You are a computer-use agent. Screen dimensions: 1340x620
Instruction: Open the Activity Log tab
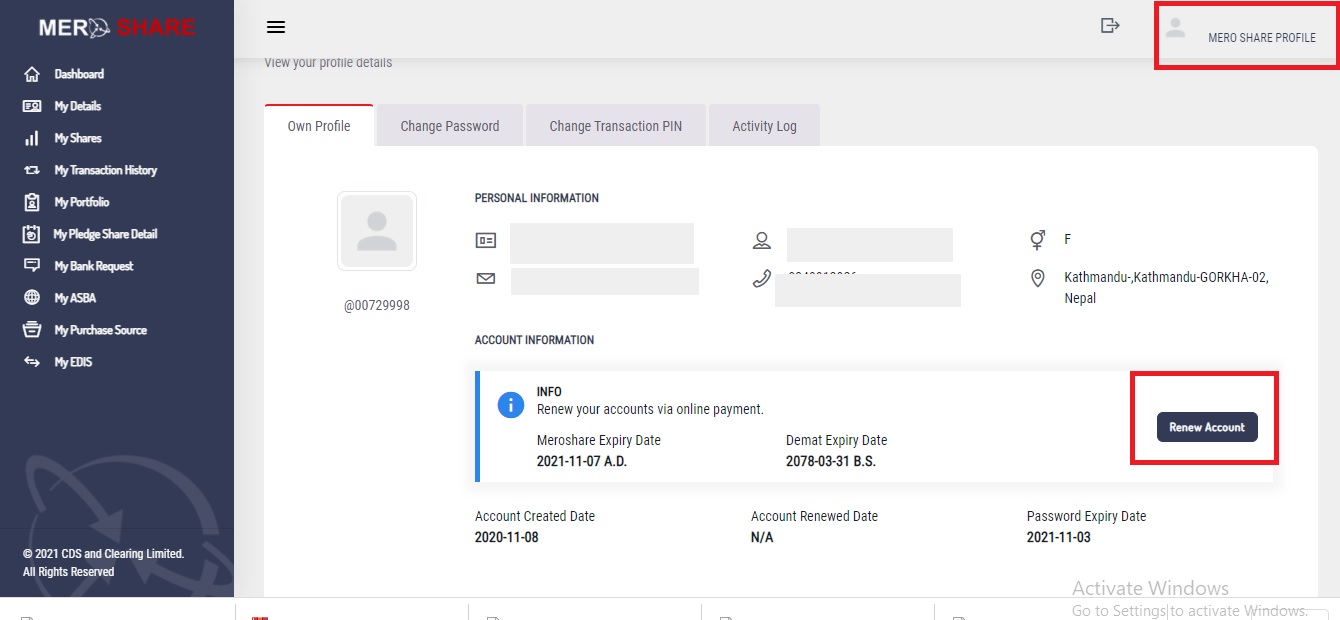click(x=764, y=126)
